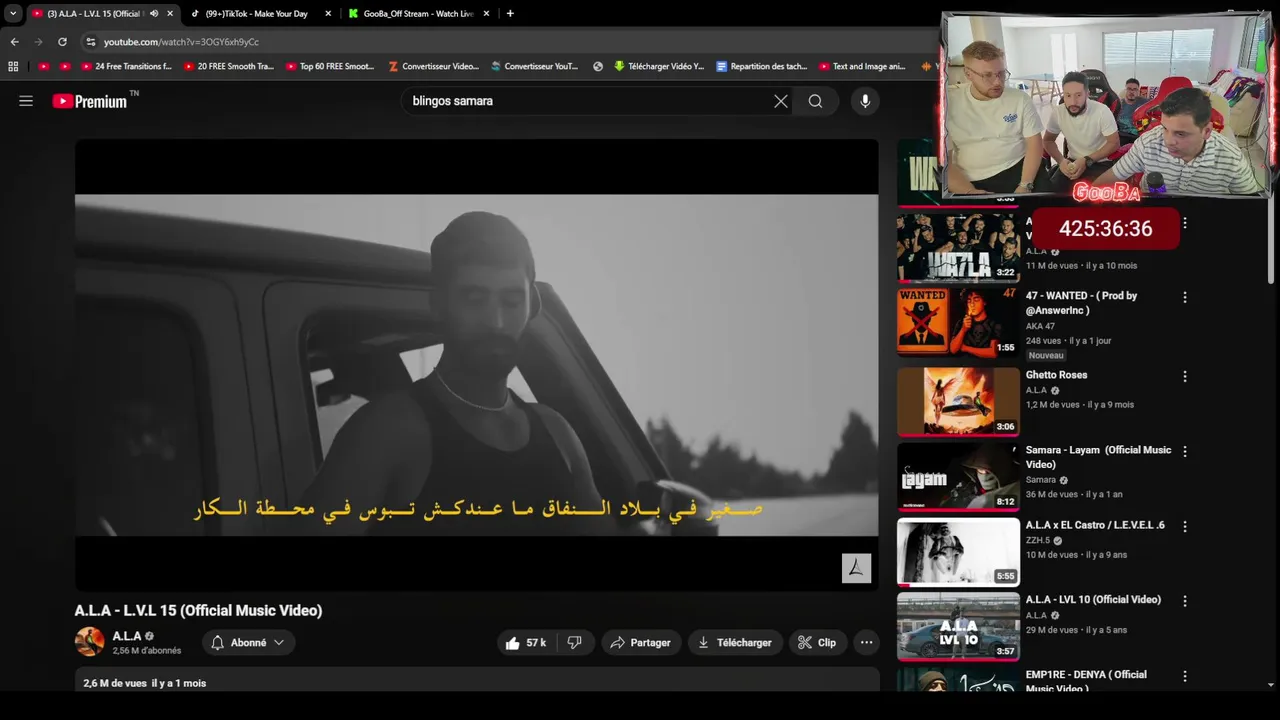Expand the Abonné subscription dropdown
The image size is (1280, 720).
(249, 643)
